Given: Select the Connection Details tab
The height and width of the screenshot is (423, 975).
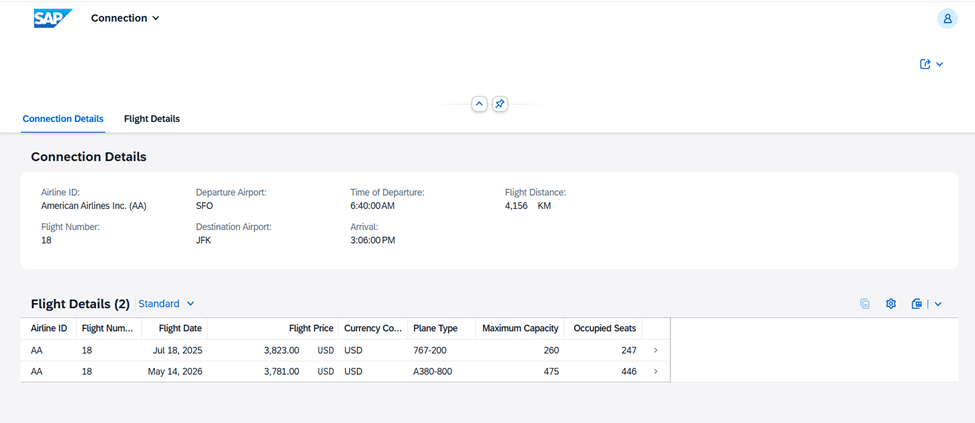Looking at the screenshot, I should pos(63,119).
